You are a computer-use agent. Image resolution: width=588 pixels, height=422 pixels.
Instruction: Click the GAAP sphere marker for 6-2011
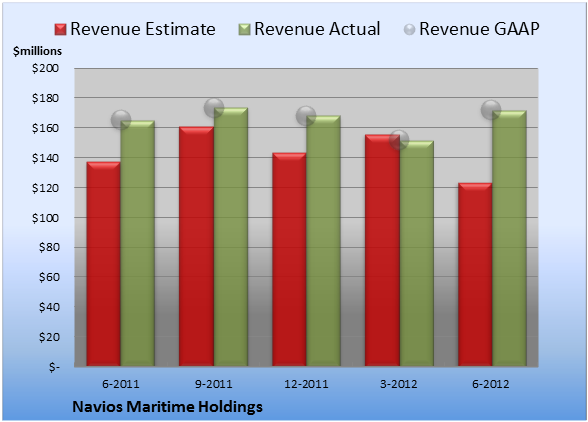pos(121,120)
